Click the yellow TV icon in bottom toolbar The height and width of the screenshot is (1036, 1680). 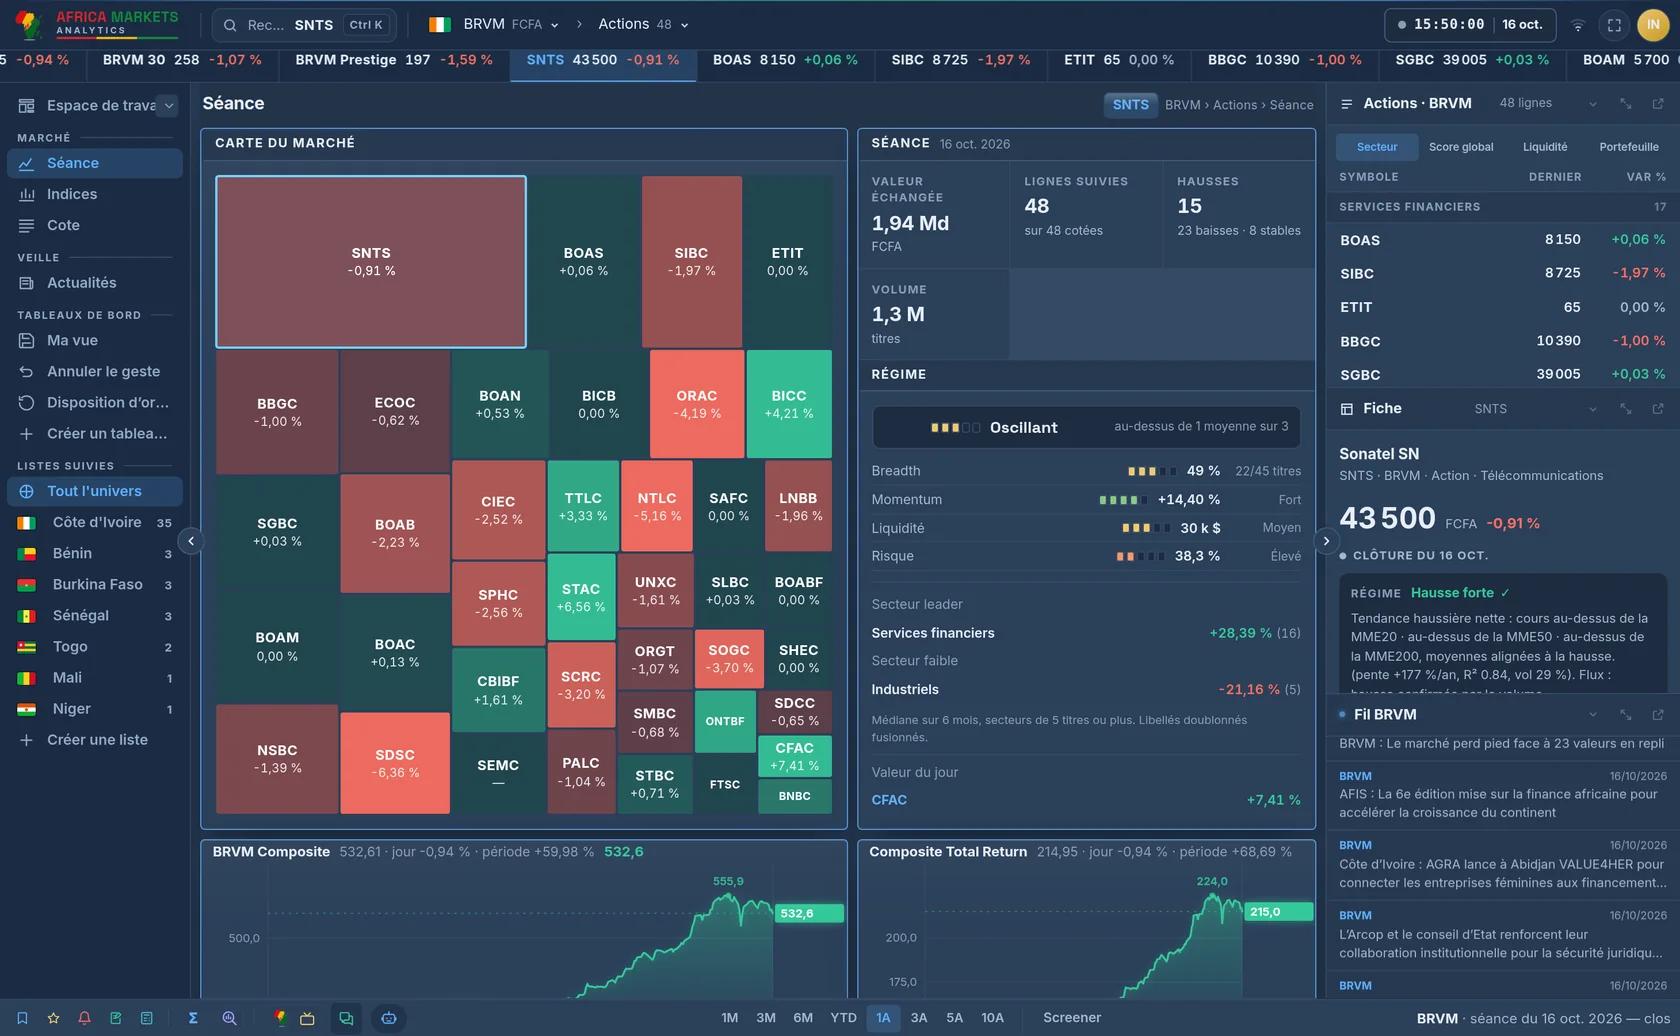tap(307, 1018)
